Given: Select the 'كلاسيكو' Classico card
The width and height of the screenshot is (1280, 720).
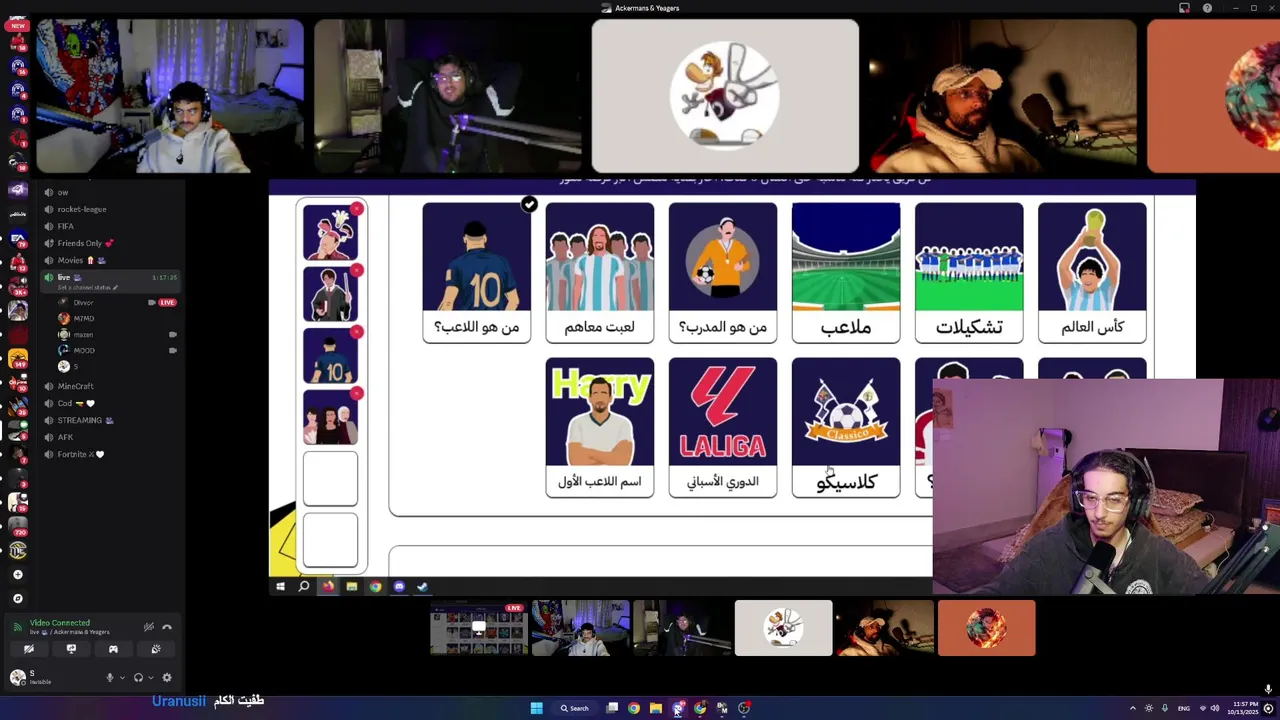Looking at the screenshot, I should click(846, 427).
